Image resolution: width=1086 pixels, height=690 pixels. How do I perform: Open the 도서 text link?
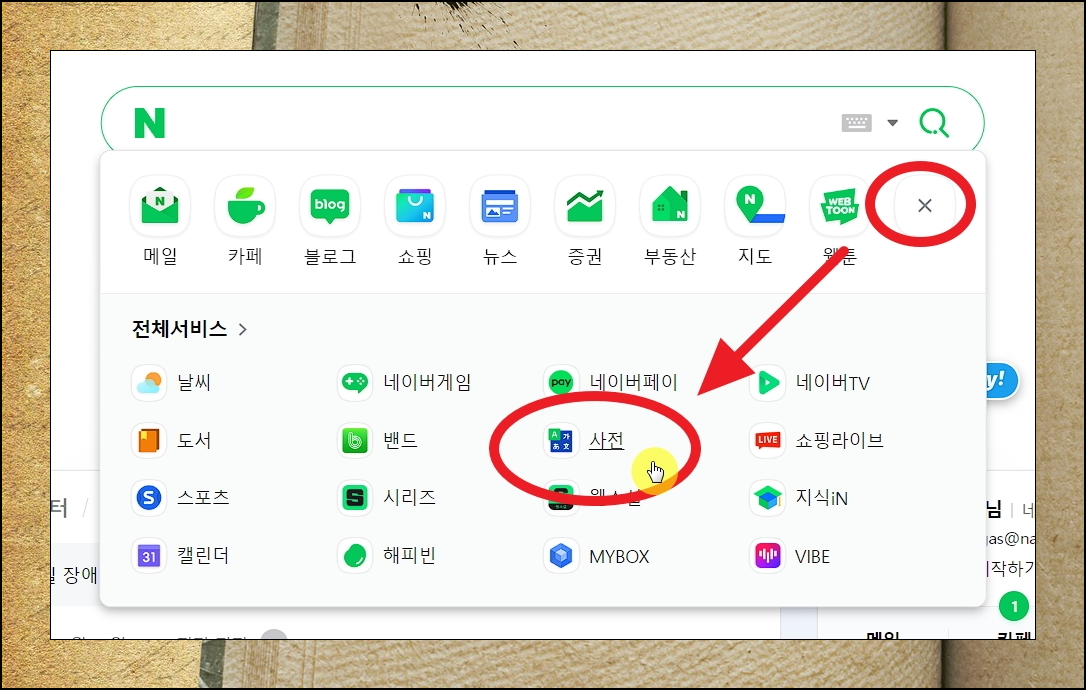pos(194,441)
